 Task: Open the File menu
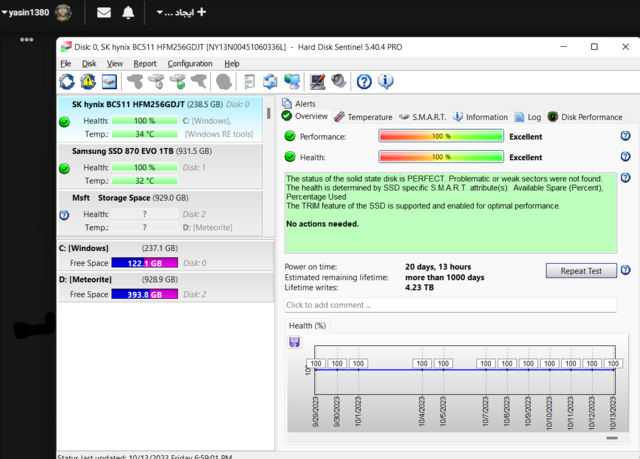click(66, 64)
